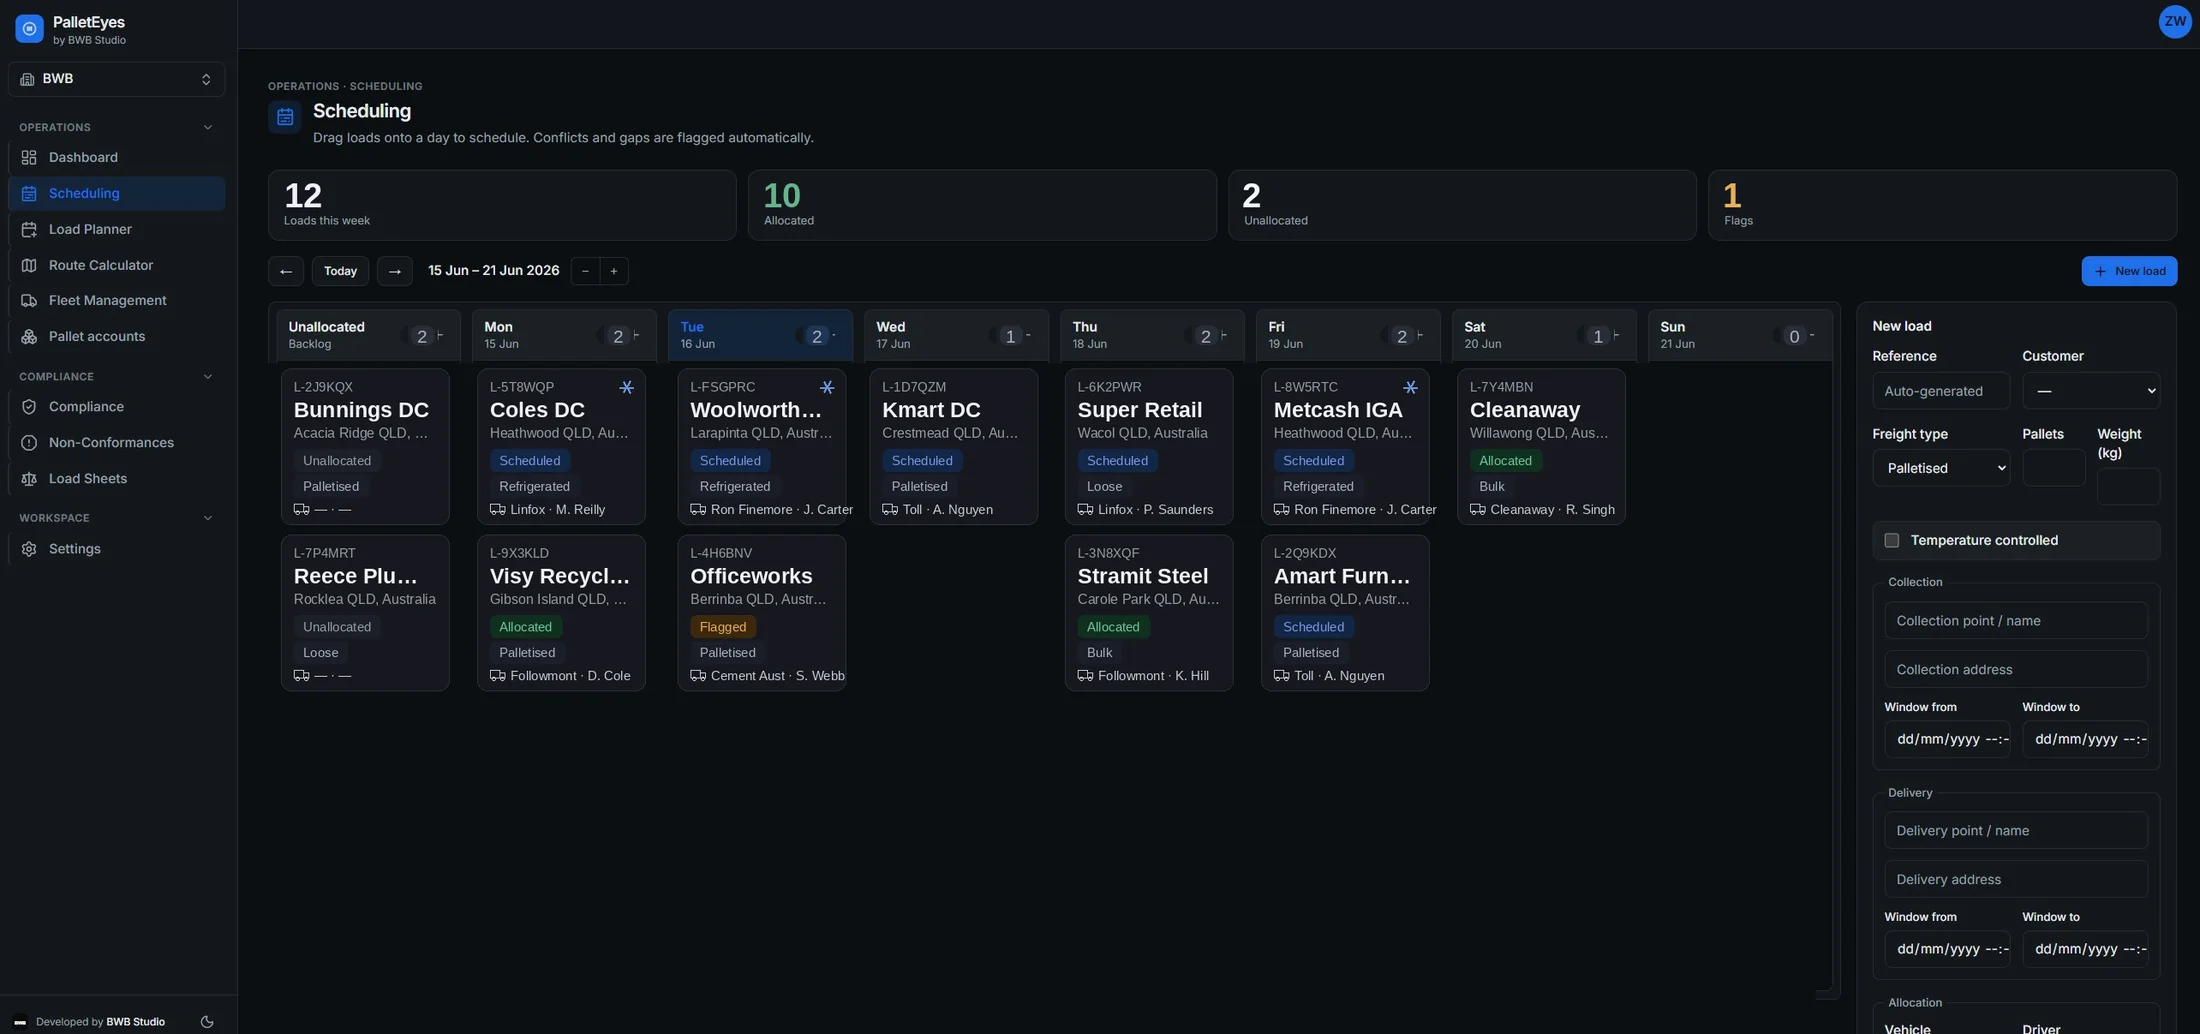
Task: Open the Scheduling sidebar item
Action: point(116,193)
